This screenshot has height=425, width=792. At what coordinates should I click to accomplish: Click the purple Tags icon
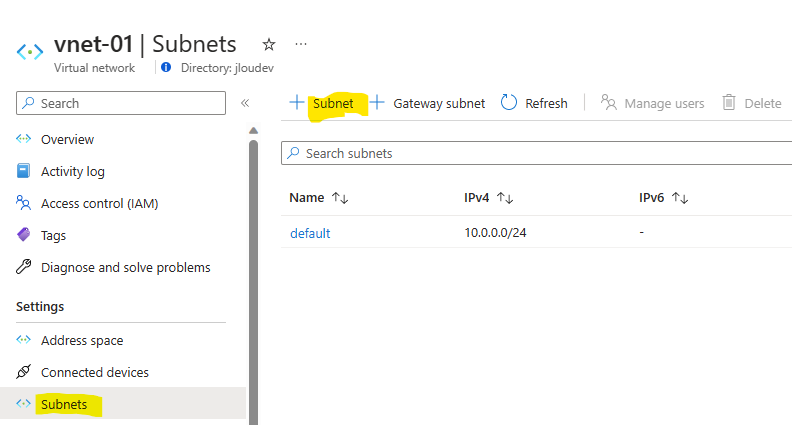click(x=23, y=234)
